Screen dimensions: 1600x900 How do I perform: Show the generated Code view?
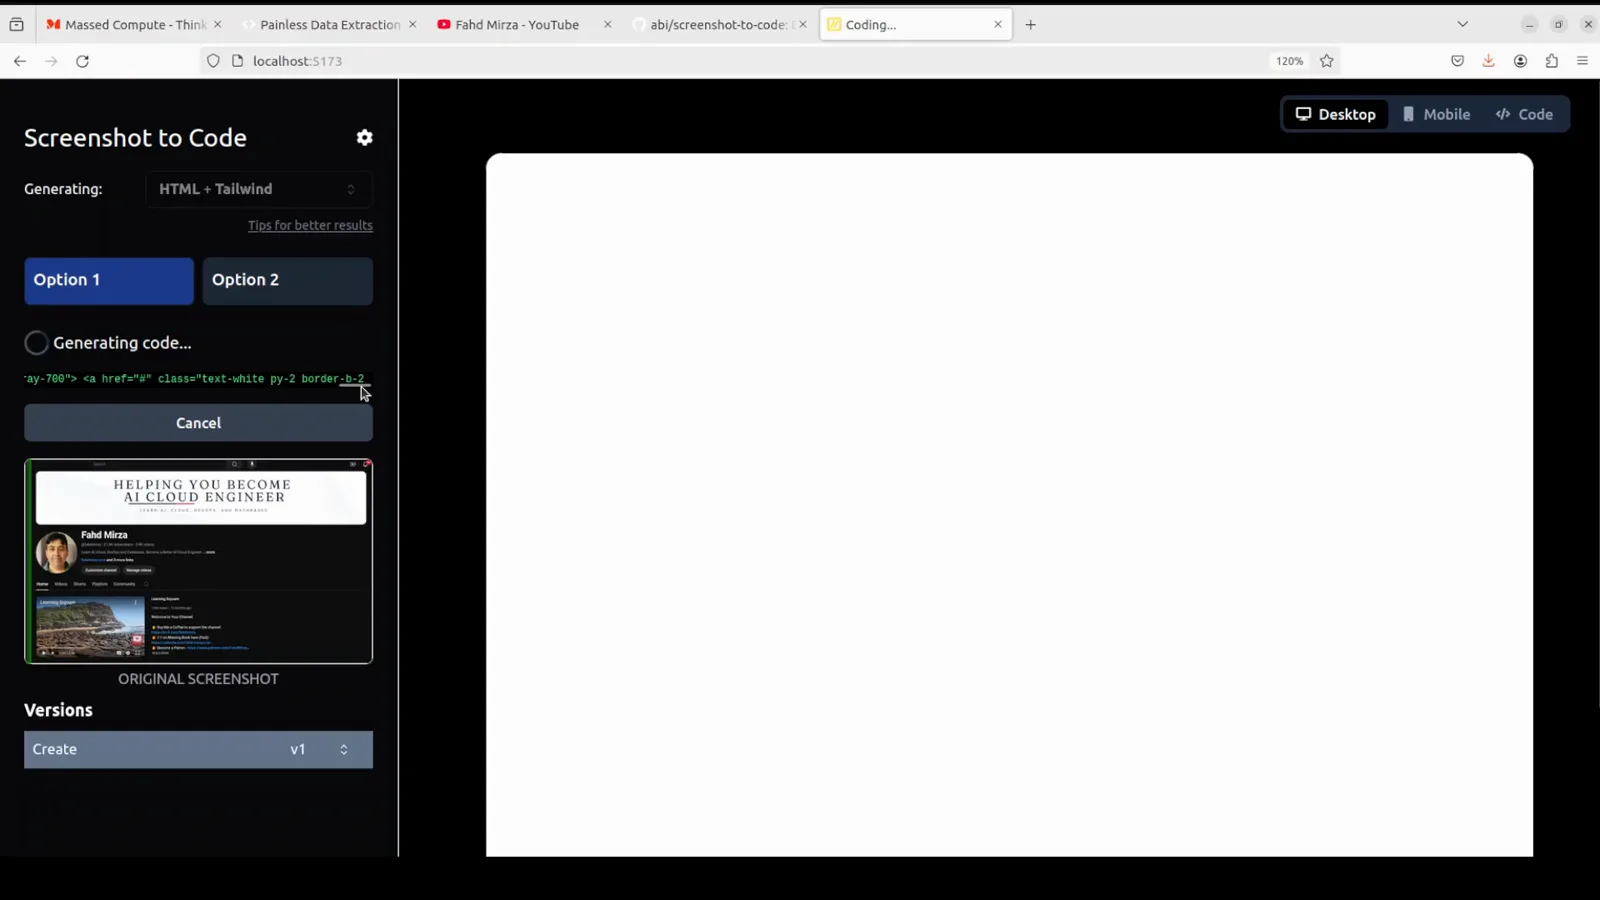pos(1524,115)
